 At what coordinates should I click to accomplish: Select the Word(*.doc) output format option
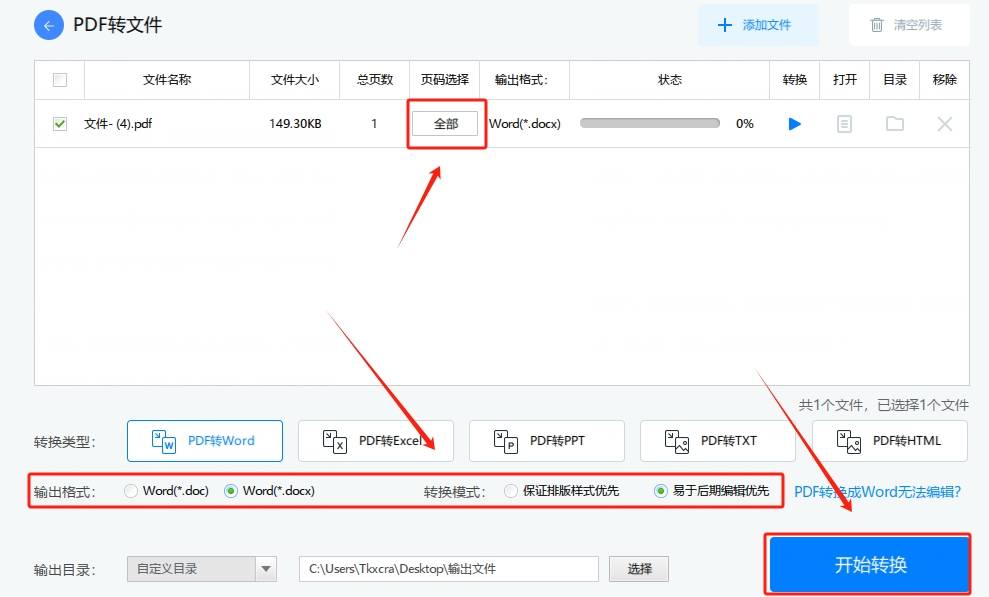click(129, 490)
